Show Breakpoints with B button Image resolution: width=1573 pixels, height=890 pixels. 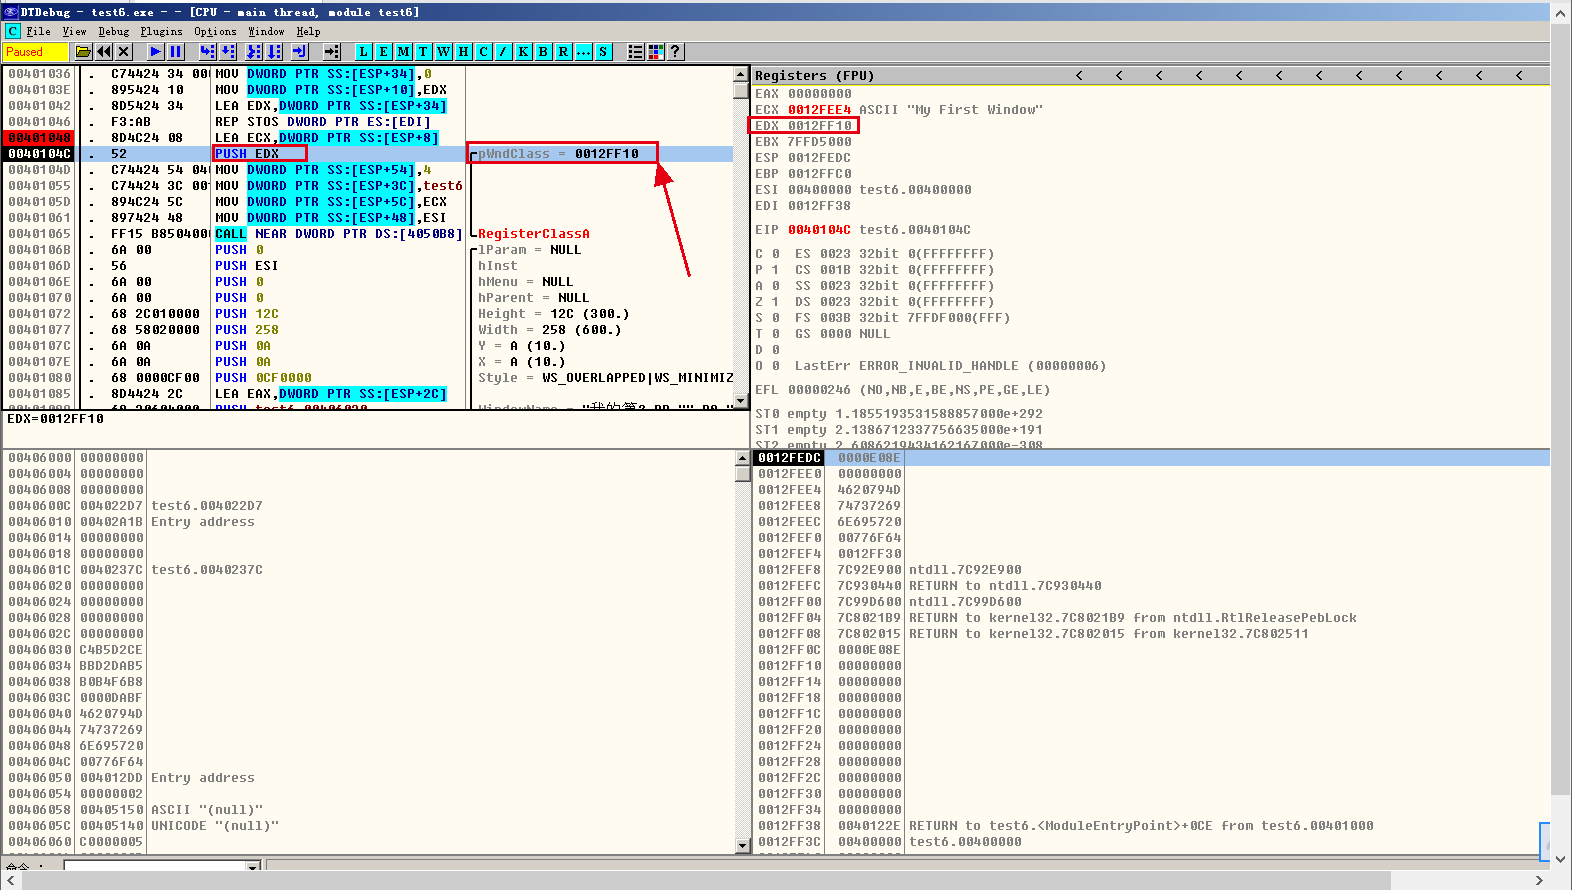(544, 52)
